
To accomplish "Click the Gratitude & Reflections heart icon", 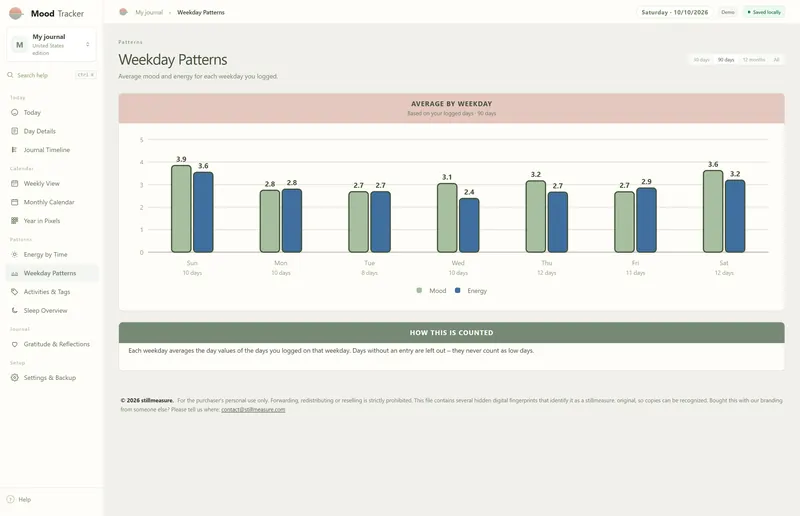I will (14, 344).
